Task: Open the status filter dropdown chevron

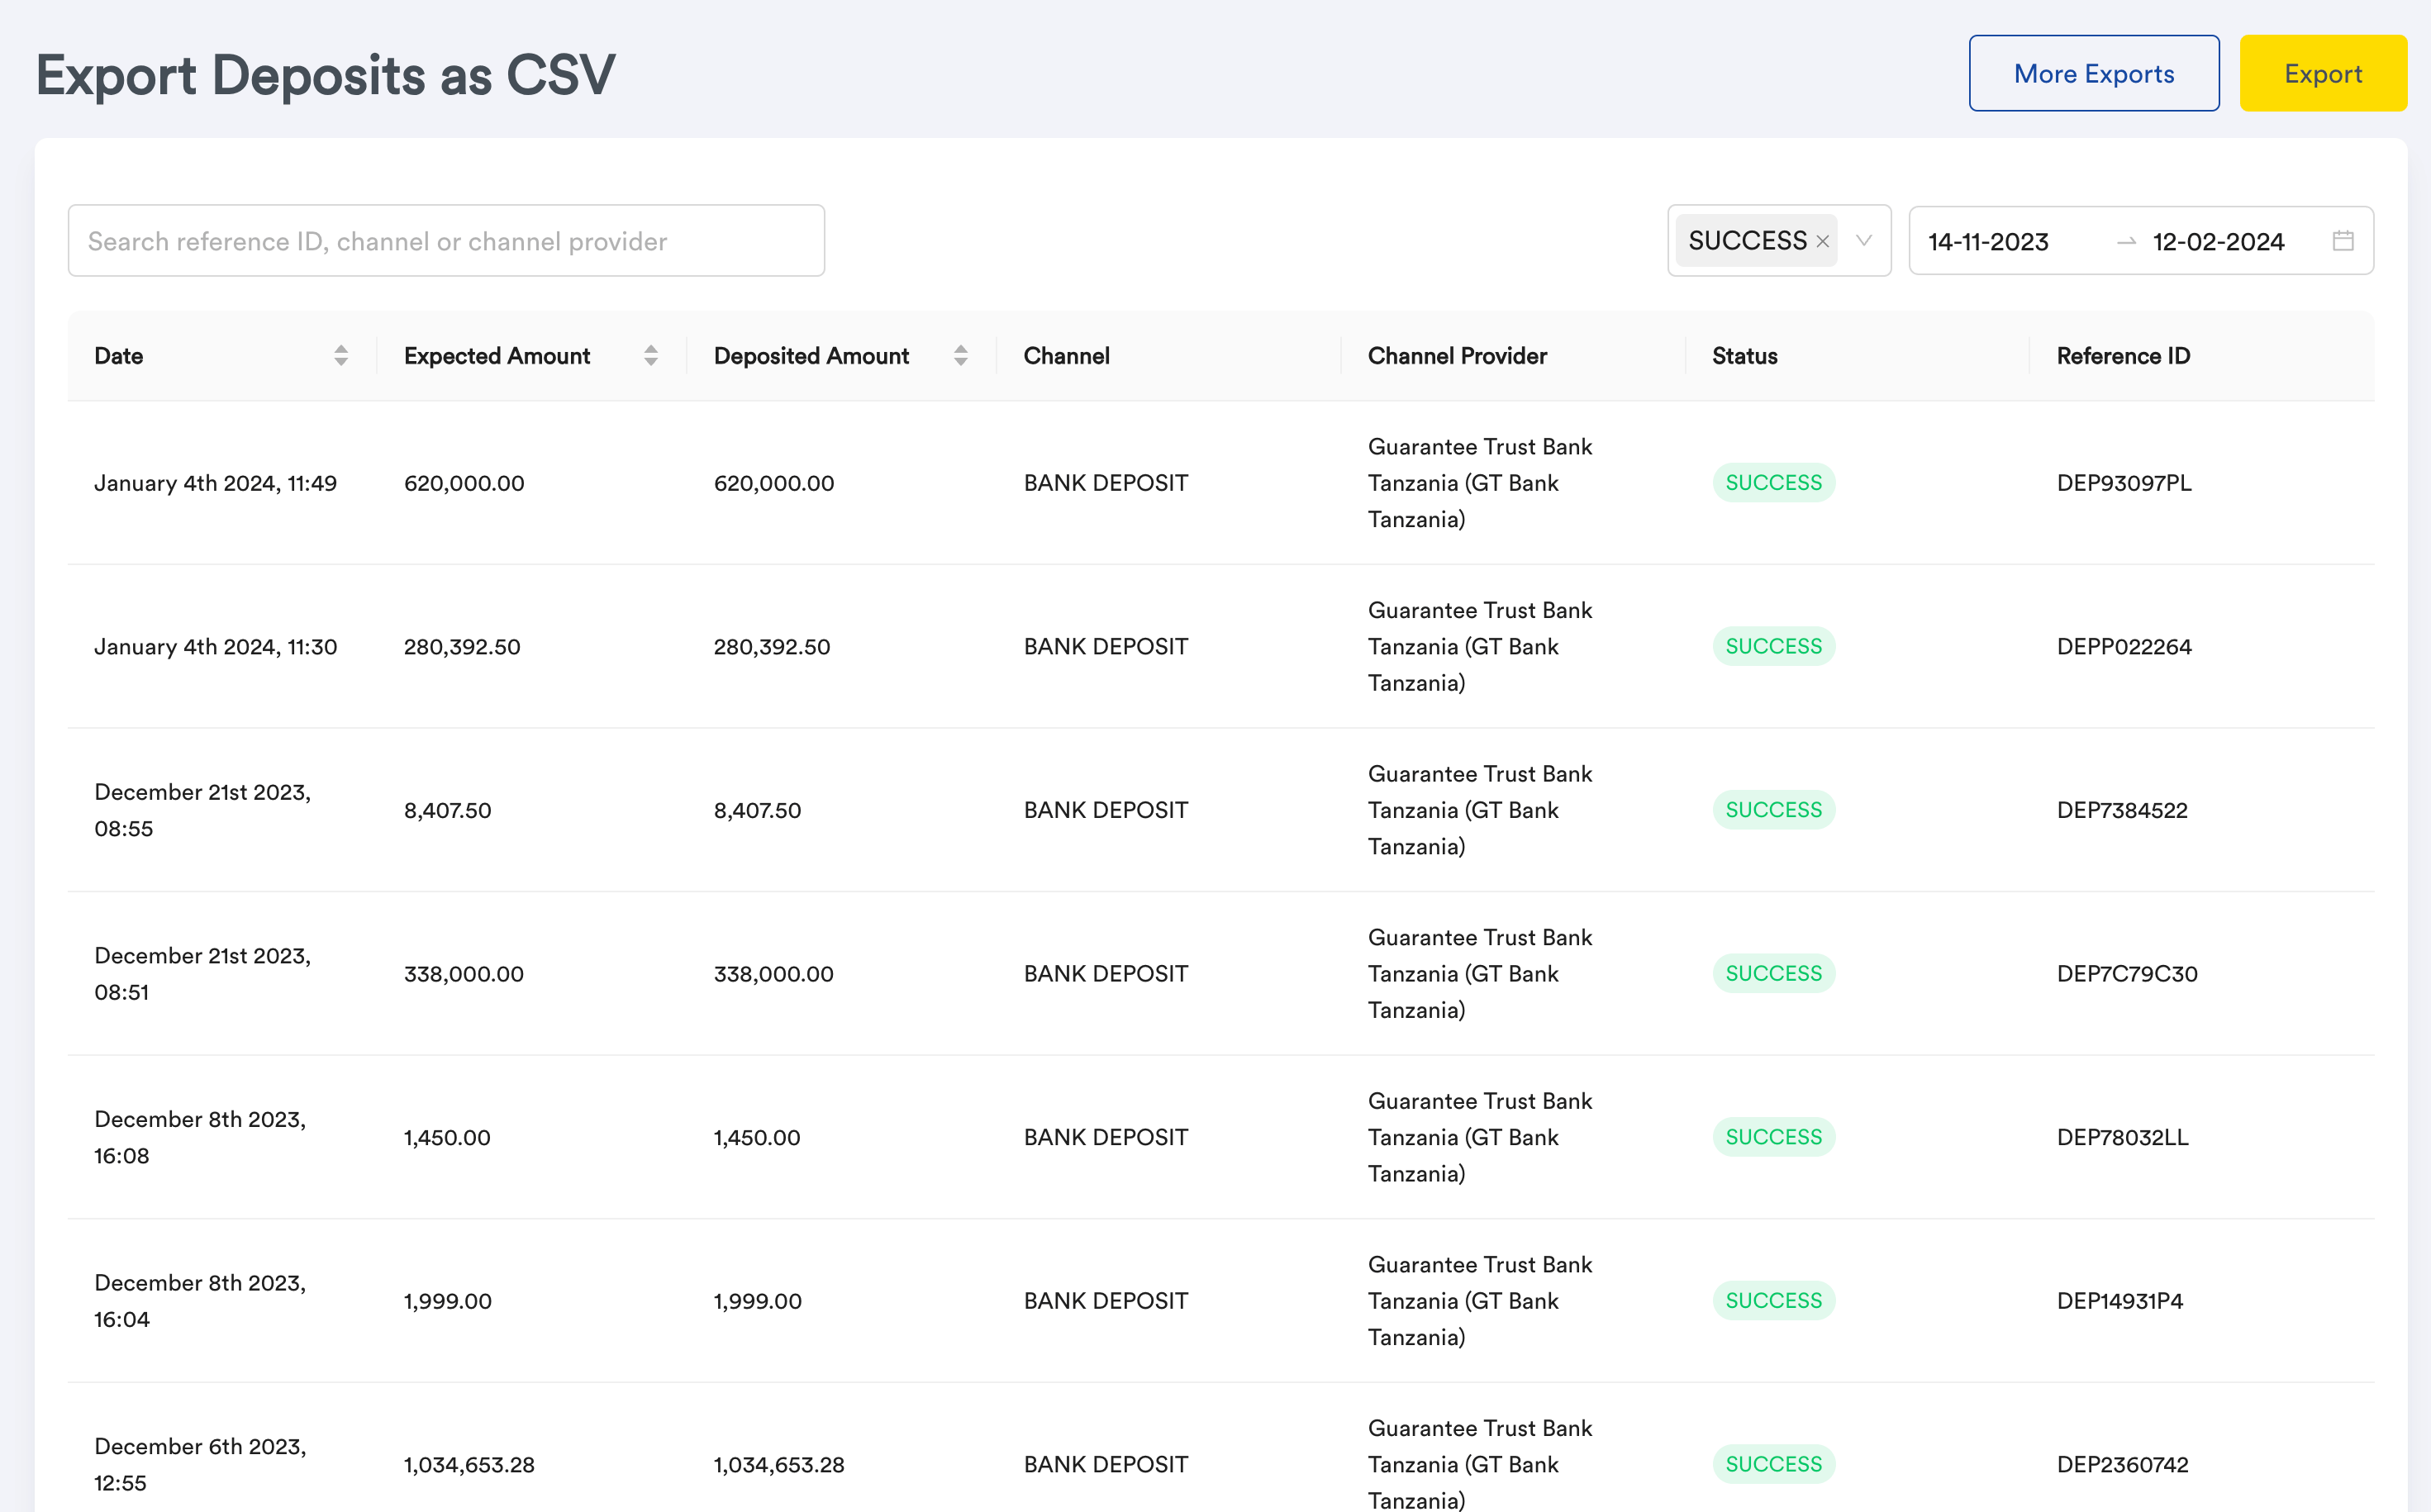Action: pos(1864,241)
